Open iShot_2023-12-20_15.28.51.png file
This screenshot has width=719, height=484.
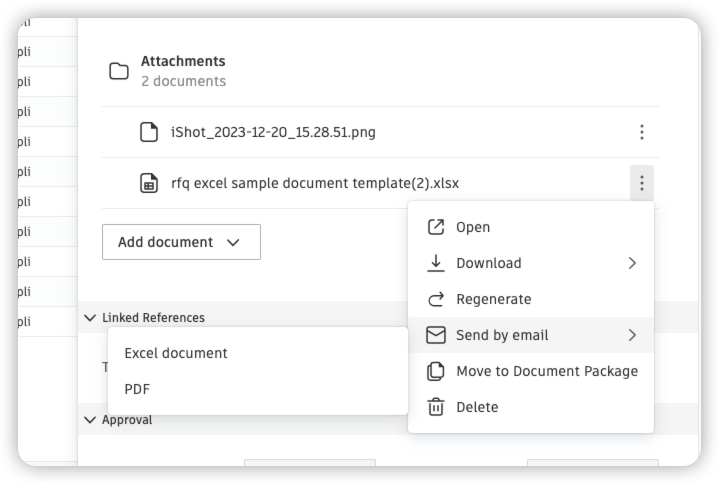pyautogui.click(x=273, y=132)
